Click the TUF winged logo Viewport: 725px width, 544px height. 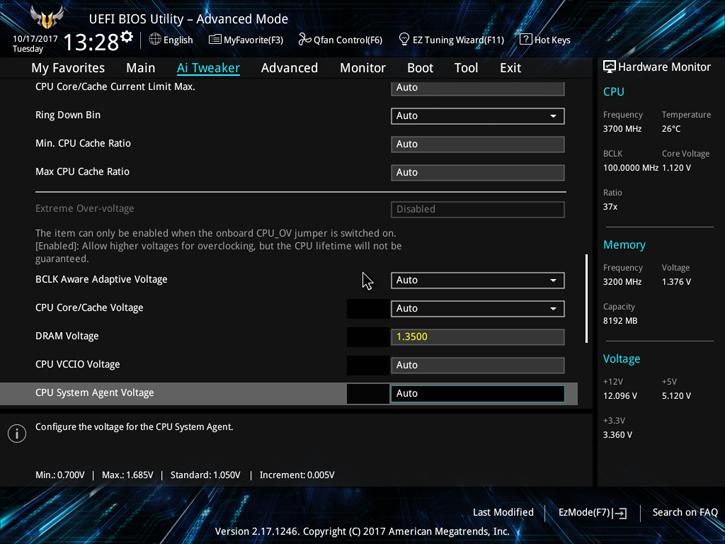(x=47, y=17)
